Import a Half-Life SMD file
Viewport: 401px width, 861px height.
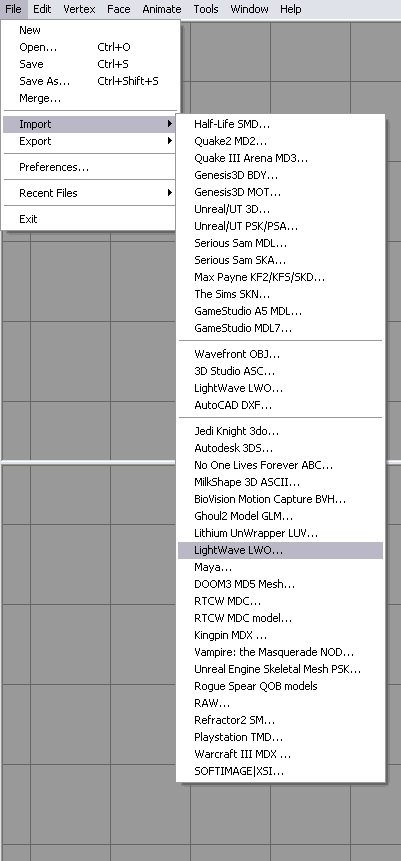[x=280, y=124]
